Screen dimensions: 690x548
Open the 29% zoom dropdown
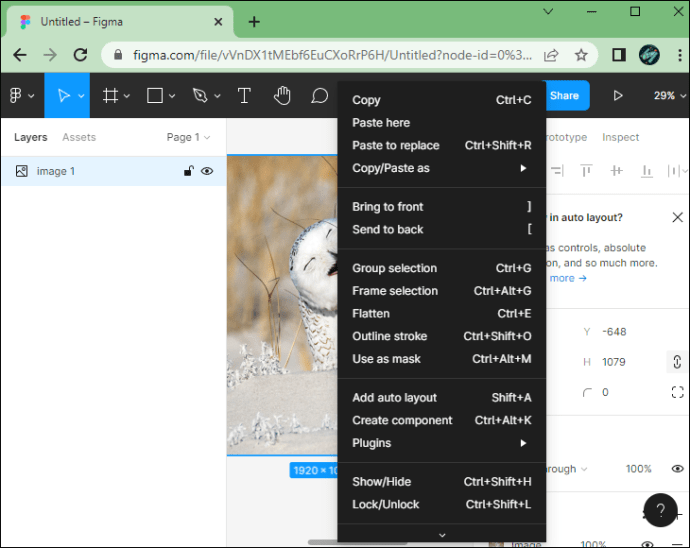pos(670,96)
